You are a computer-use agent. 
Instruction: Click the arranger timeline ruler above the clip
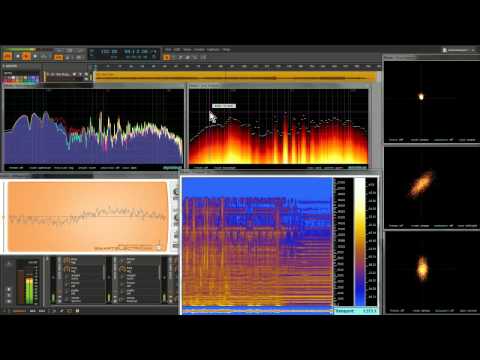pos(237,67)
